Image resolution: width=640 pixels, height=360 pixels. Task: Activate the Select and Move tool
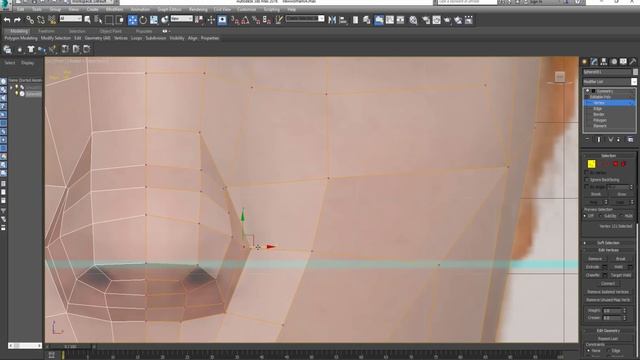pyautogui.click(x=133, y=20)
